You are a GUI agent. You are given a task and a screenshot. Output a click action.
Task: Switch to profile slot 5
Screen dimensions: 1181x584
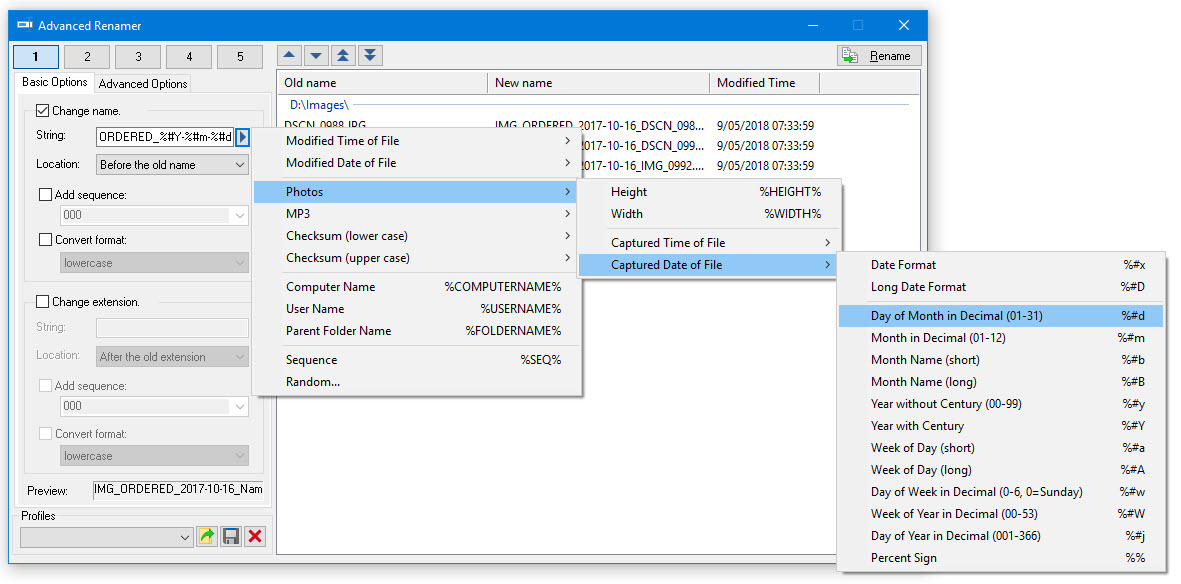coord(240,57)
